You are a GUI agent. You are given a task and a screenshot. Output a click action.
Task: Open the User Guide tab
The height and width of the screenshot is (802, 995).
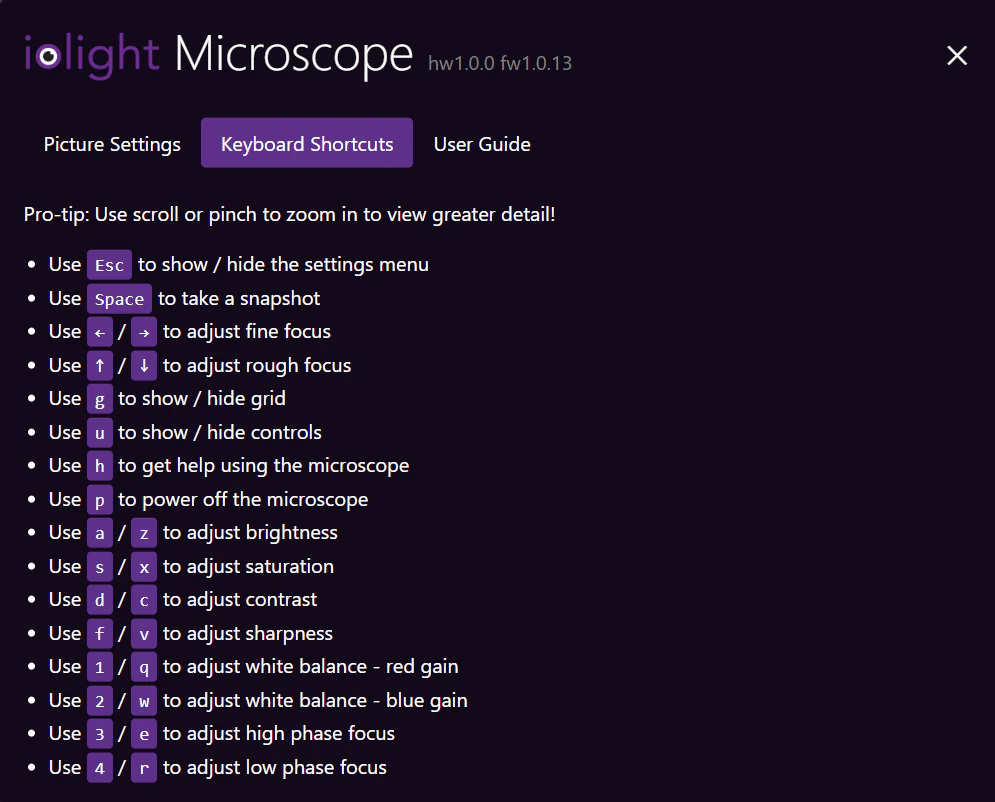click(482, 144)
